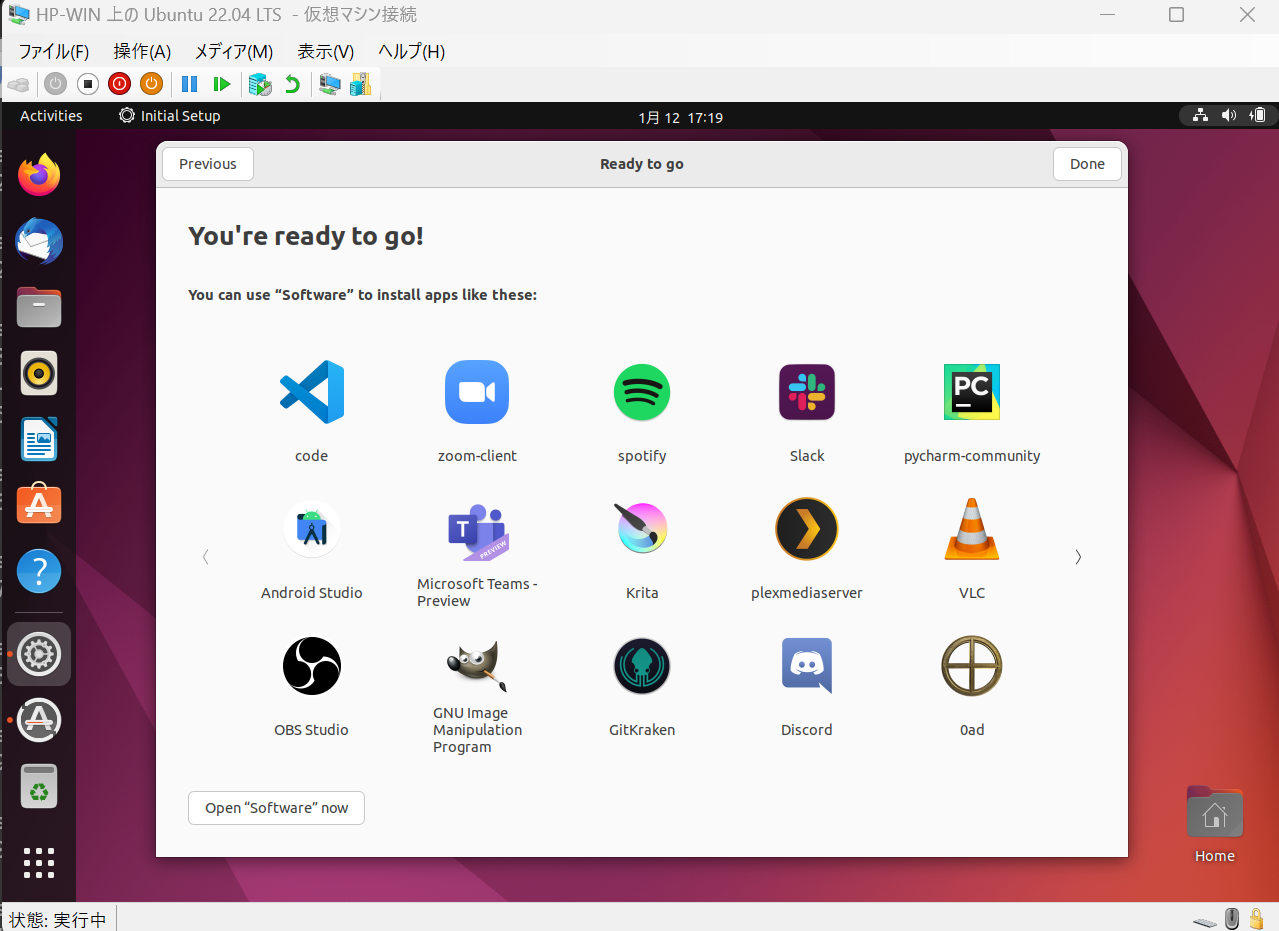
Task: Select the Discord app icon
Action: point(807,666)
